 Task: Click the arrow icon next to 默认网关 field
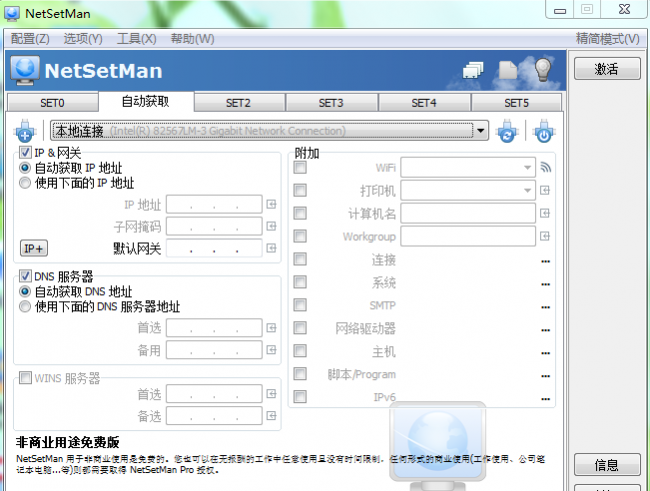[271, 248]
